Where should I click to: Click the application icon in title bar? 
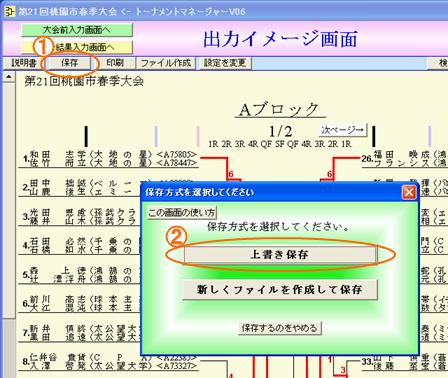[9, 12]
